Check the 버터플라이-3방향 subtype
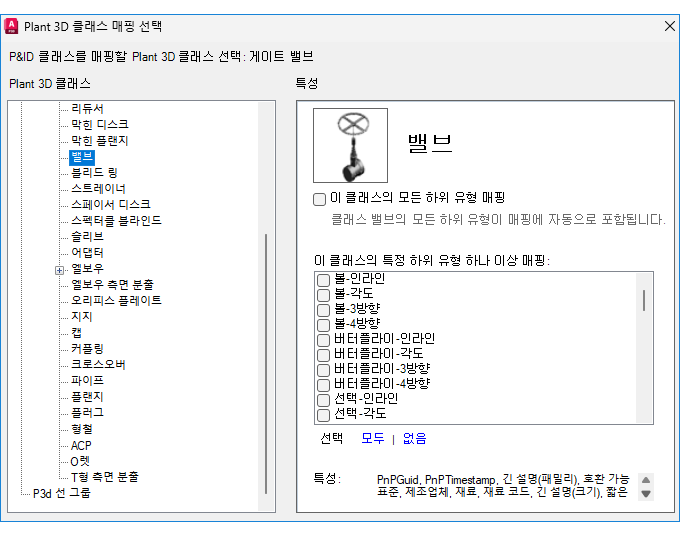Viewport: 680px width, 536px height. pos(324,370)
